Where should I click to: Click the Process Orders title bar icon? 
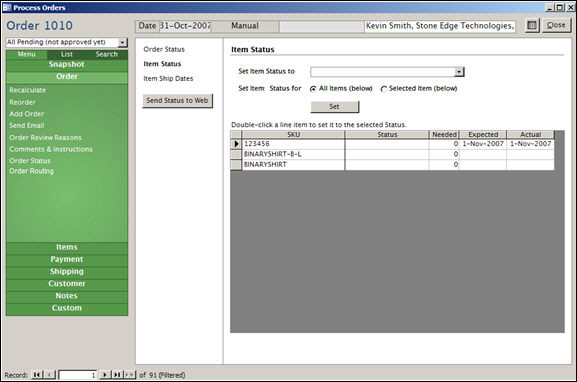7,7
